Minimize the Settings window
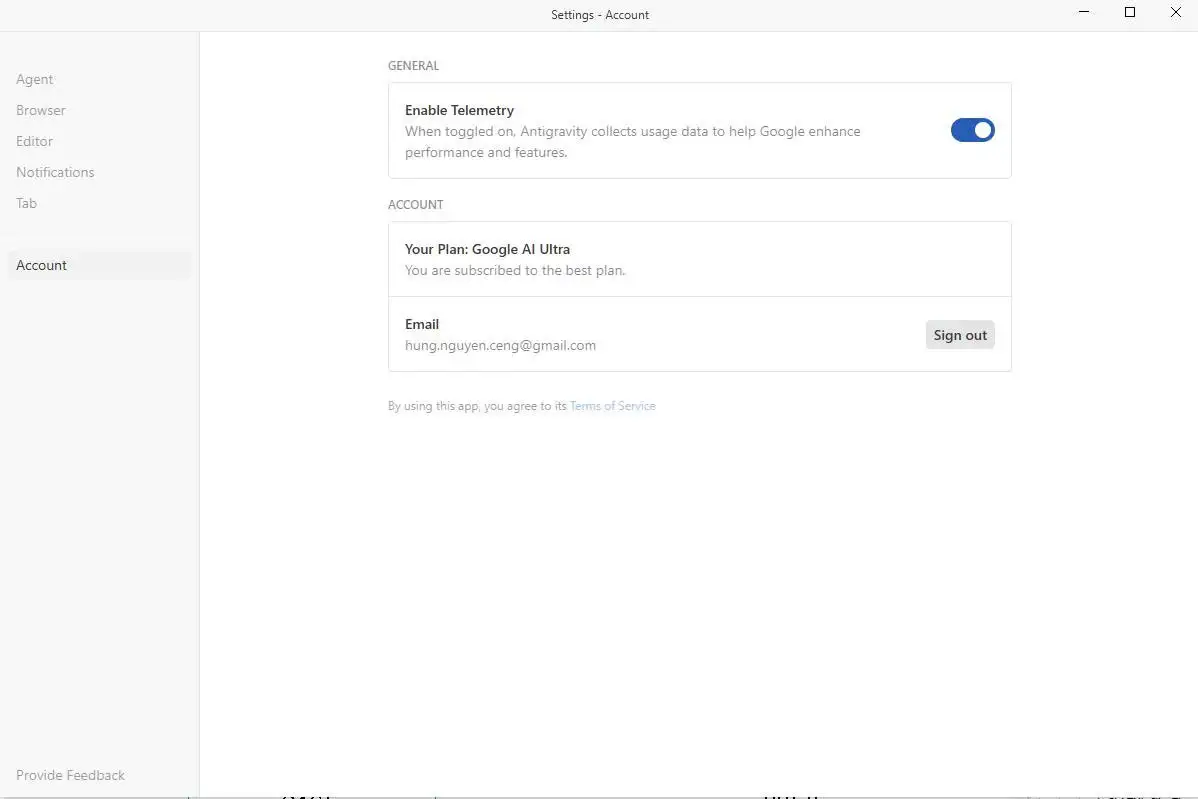Screen dimensions: 1198x799 [x=1084, y=13]
